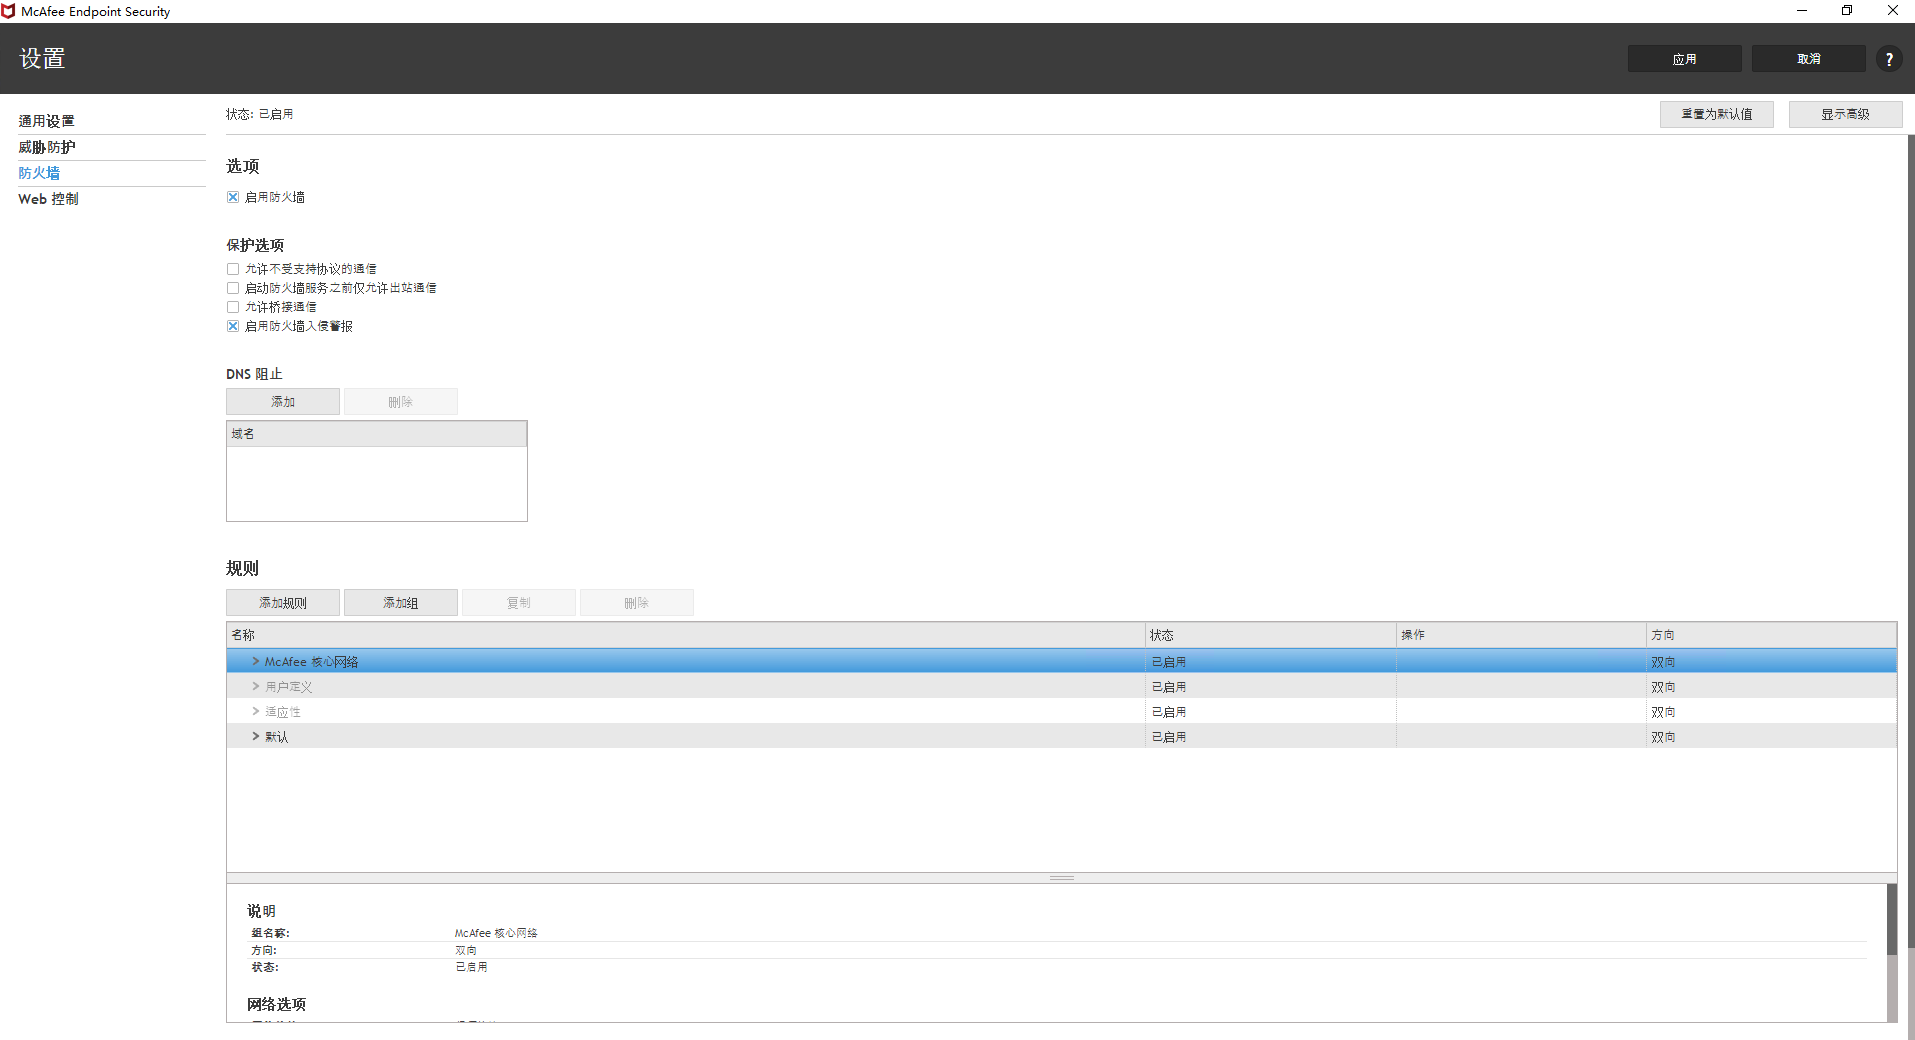Viewport: 1915px width, 1040px height.
Task: Open the 通用设置 section
Action: click(46, 121)
